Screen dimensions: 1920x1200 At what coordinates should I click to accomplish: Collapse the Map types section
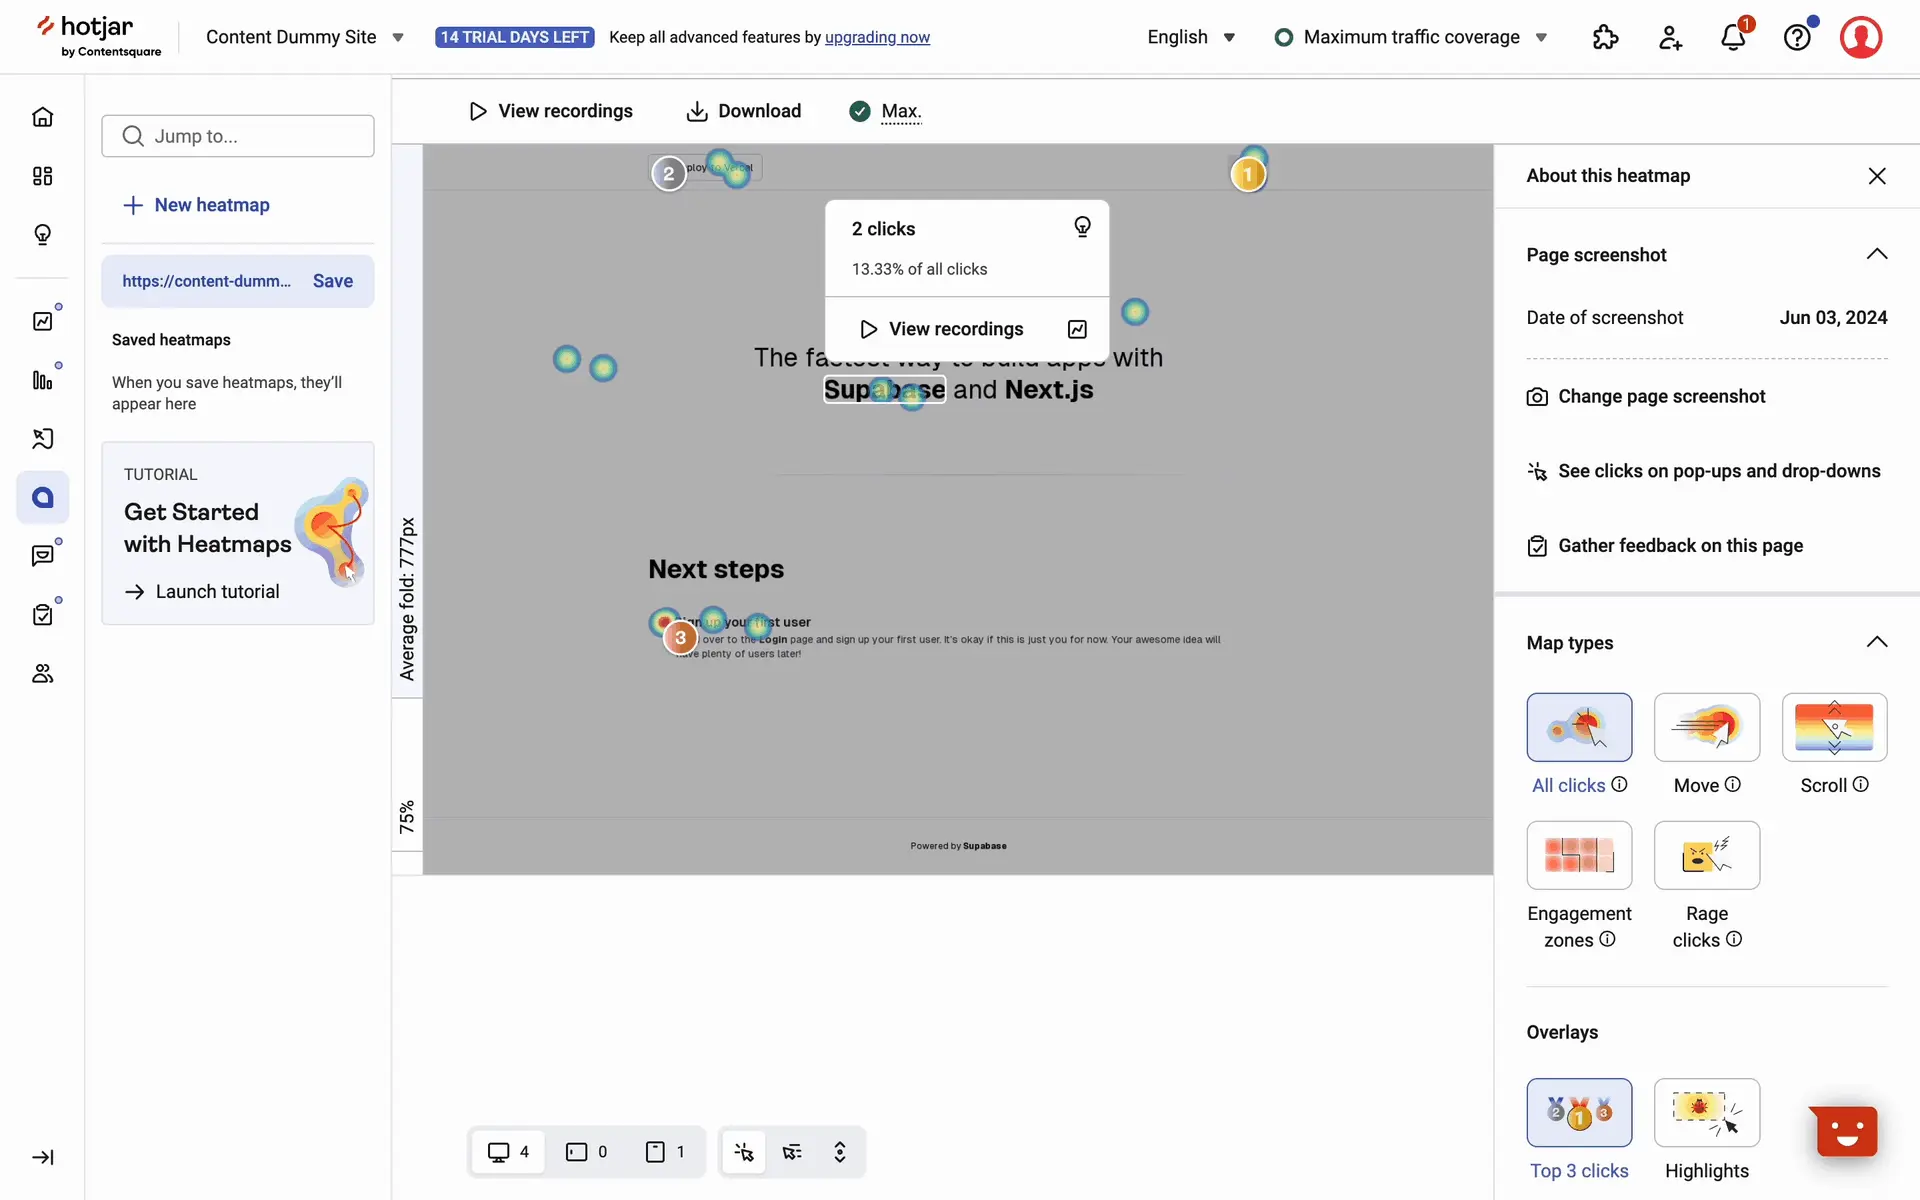click(x=1876, y=642)
